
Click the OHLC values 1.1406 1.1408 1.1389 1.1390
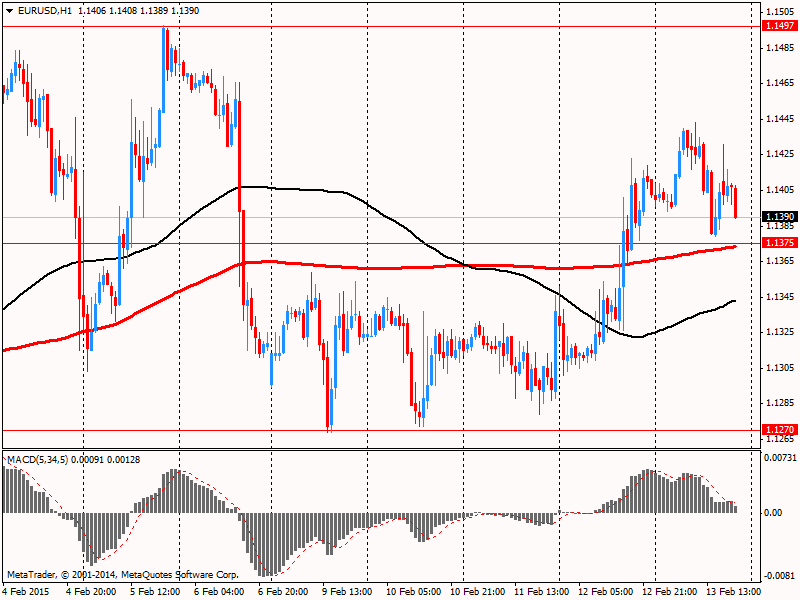click(139, 11)
